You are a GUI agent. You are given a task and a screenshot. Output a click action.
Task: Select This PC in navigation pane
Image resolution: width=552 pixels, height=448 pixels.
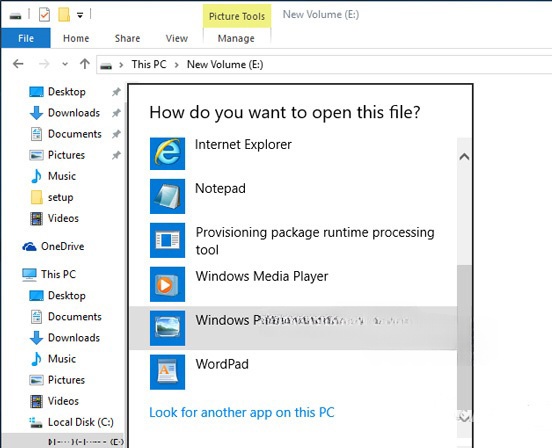click(x=49, y=274)
